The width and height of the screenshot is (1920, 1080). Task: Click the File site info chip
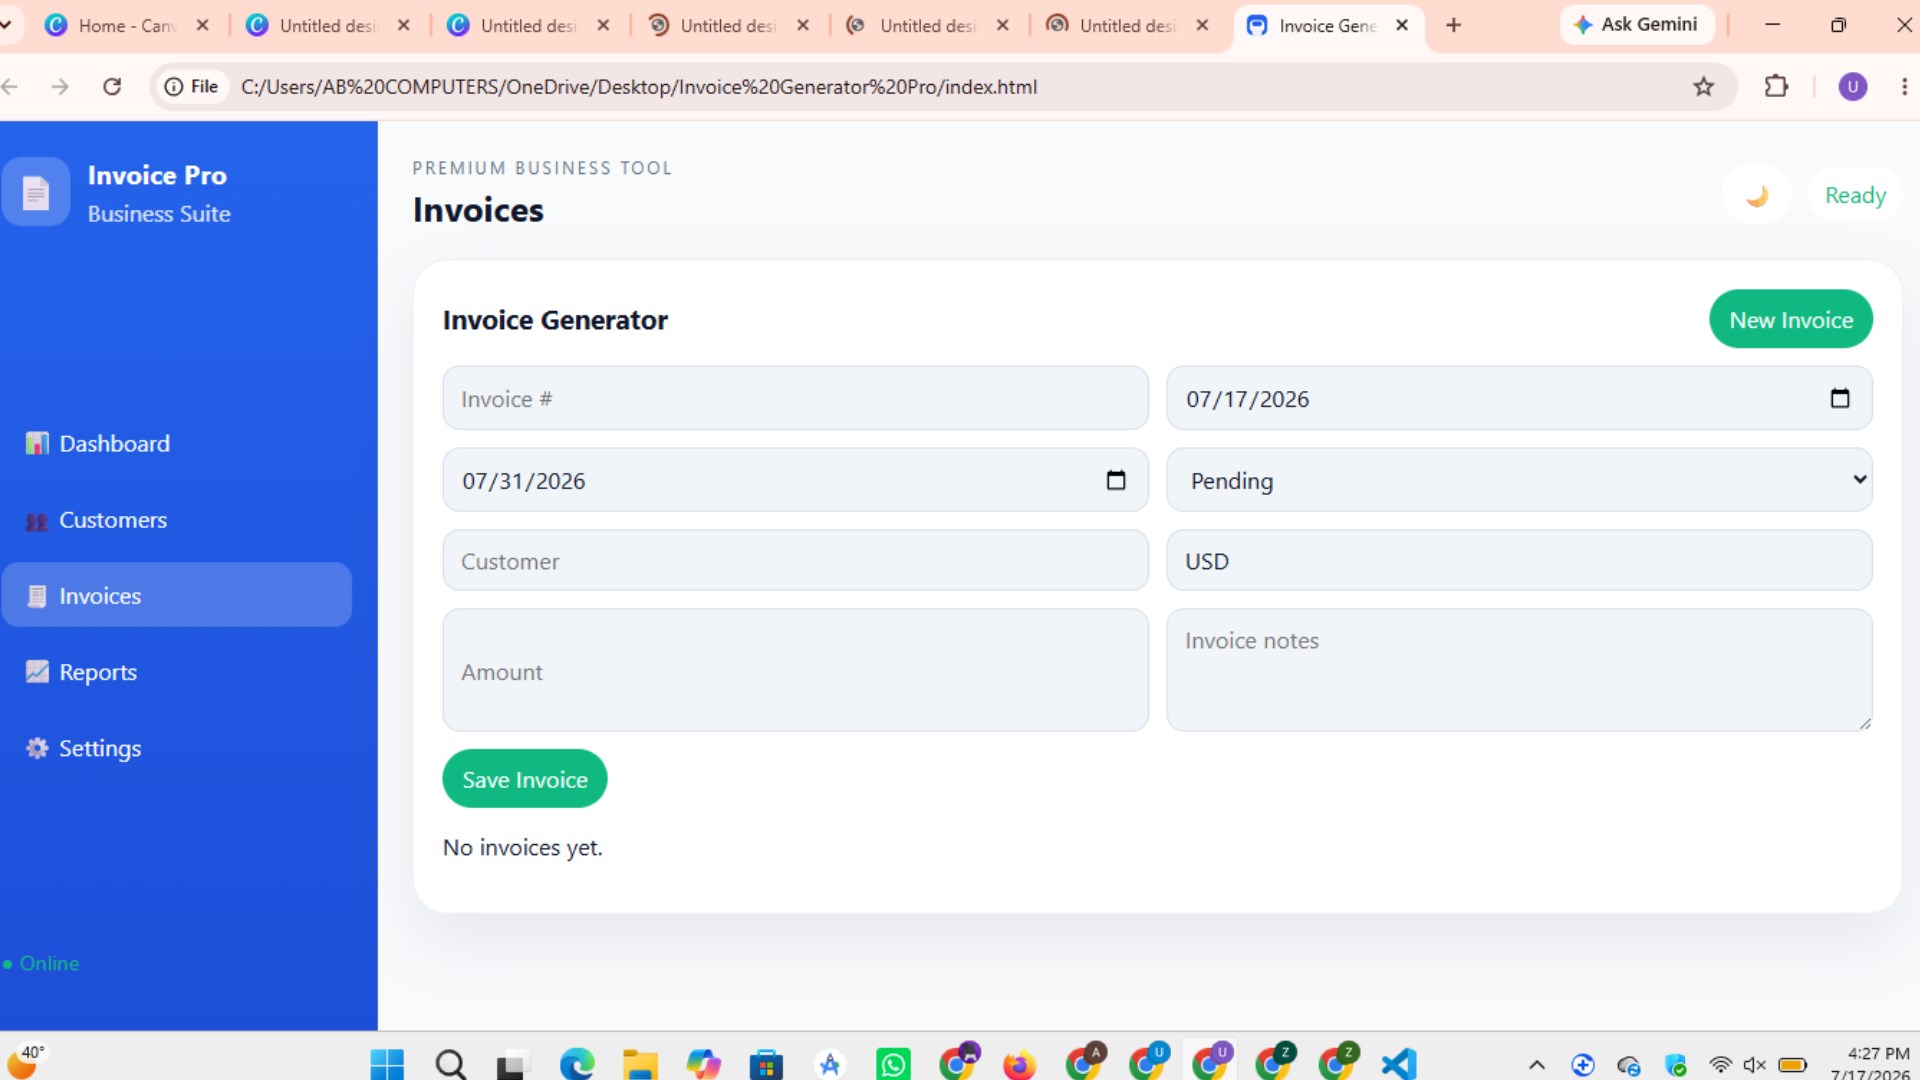tap(192, 87)
